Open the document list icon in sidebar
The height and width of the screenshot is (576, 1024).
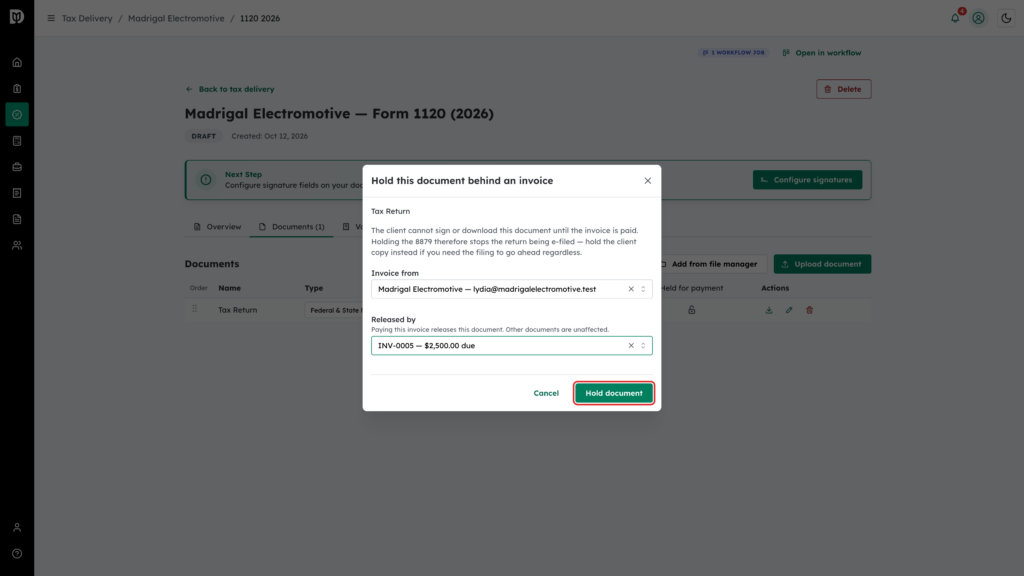click(x=17, y=219)
